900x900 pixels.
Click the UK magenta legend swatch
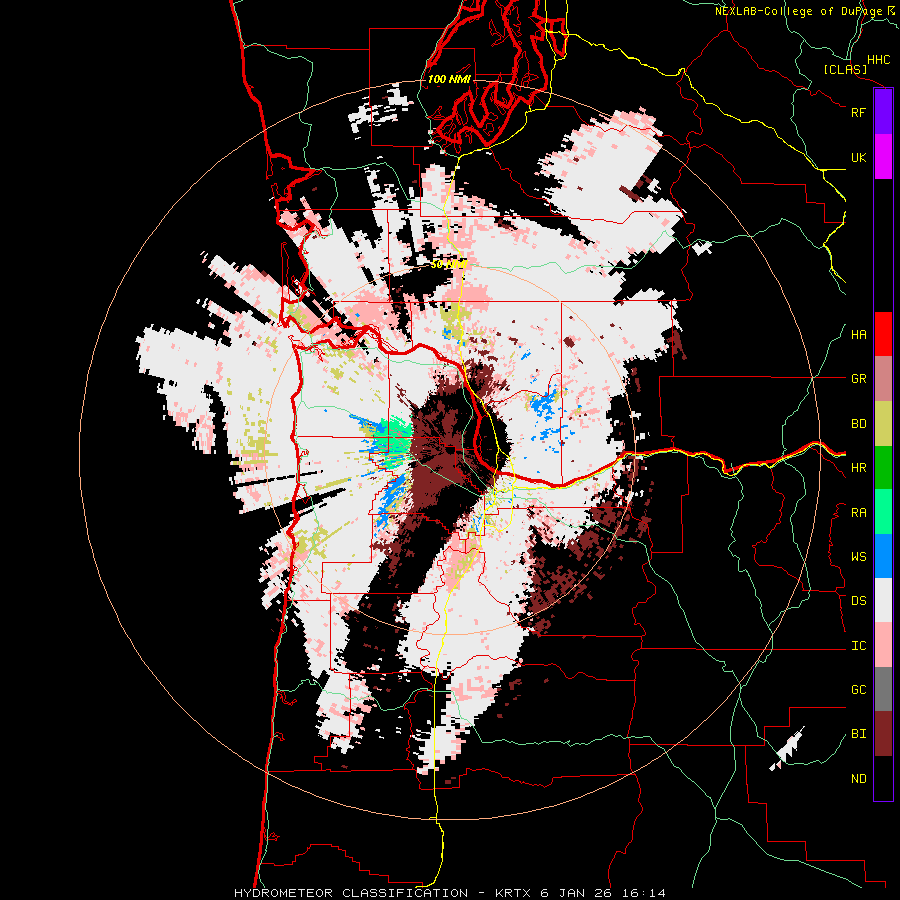point(883,157)
